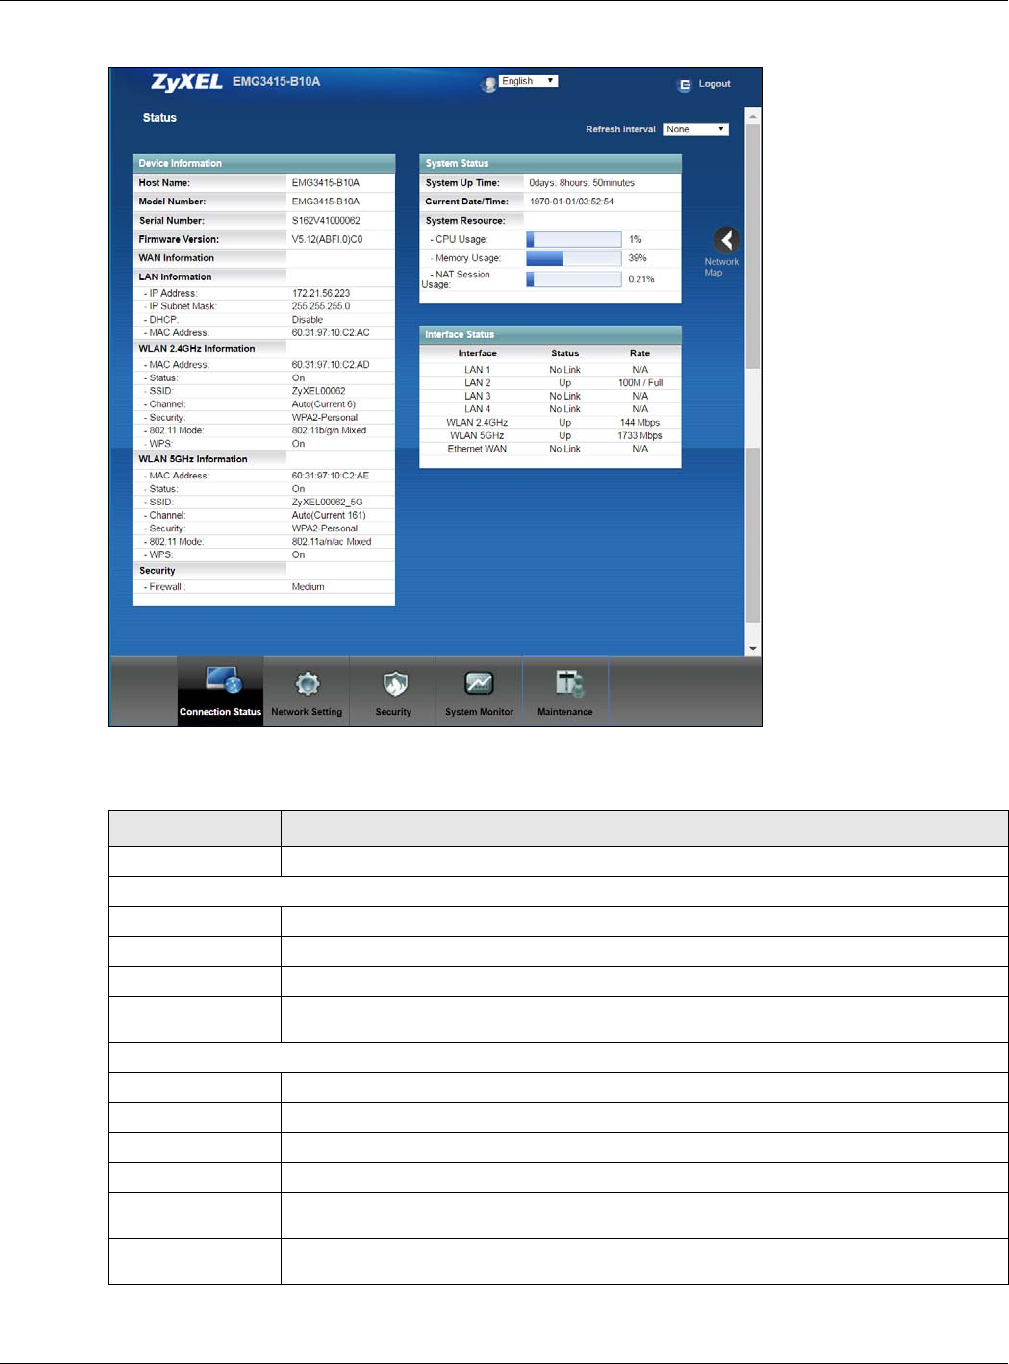Click the SSID value ZyXEL00082_5G

click(x=327, y=502)
